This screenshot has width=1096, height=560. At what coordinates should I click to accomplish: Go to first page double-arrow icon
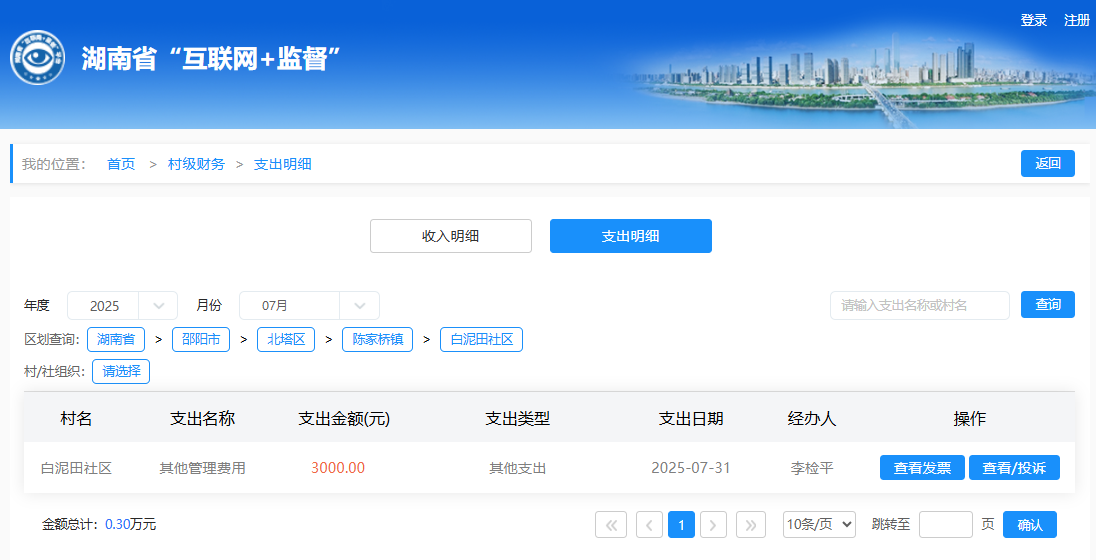click(x=610, y=525)
